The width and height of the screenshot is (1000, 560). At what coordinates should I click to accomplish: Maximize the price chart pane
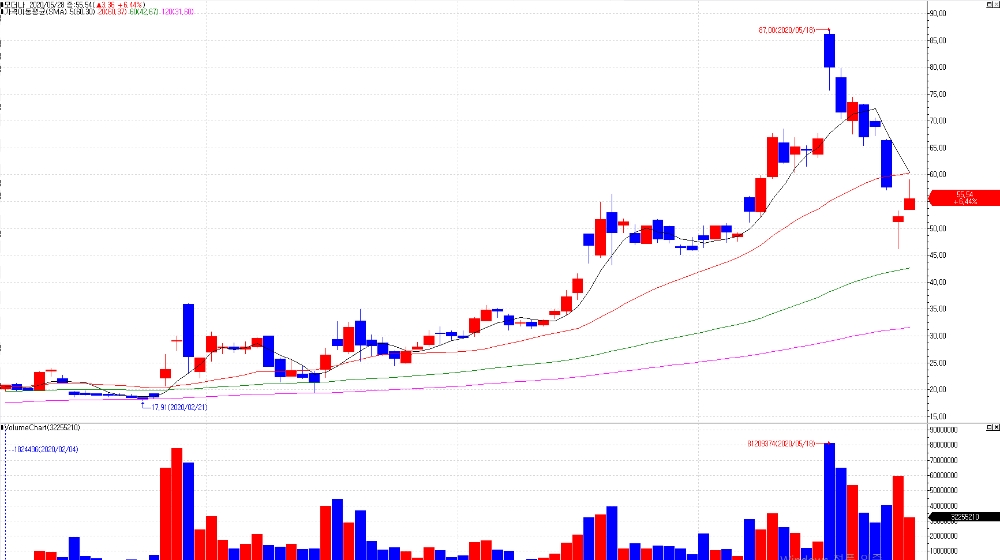tap(989, 4)
